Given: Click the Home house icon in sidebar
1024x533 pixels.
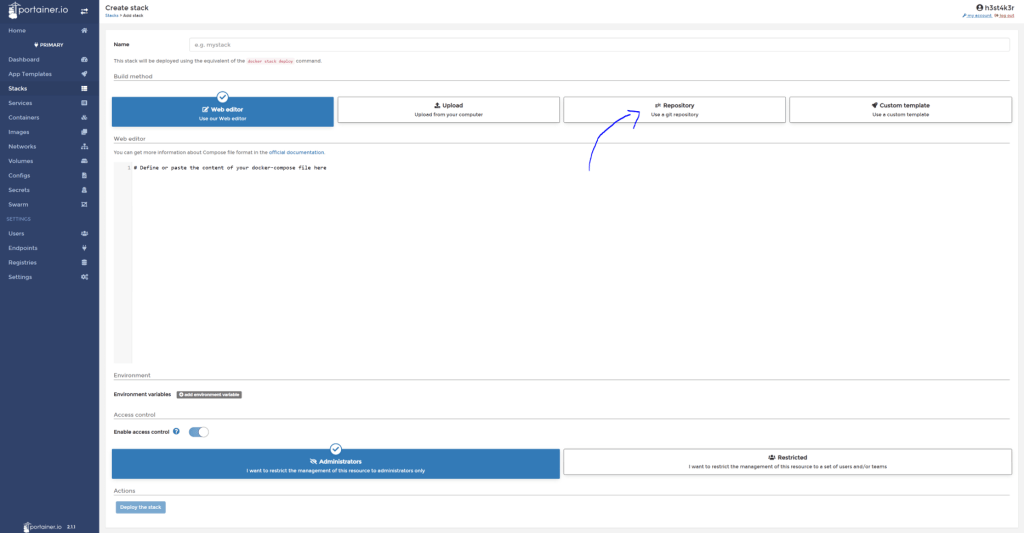Looking at the screenshot, I should (x=84, y=31).
